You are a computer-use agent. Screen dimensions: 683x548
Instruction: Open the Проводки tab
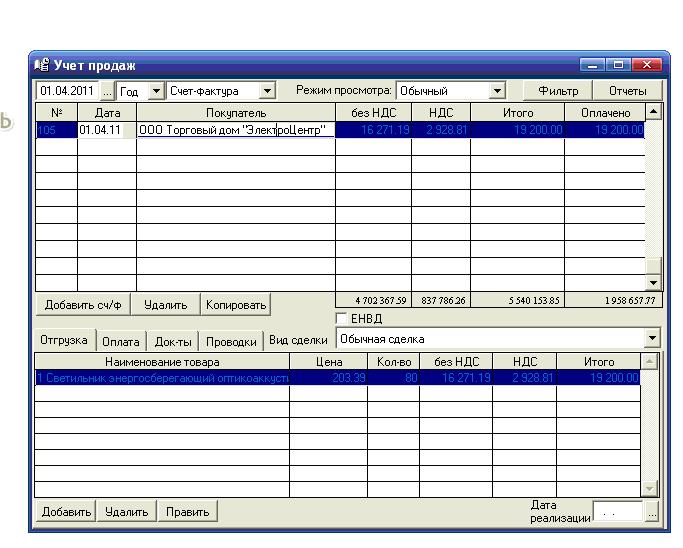click(231, 341)
